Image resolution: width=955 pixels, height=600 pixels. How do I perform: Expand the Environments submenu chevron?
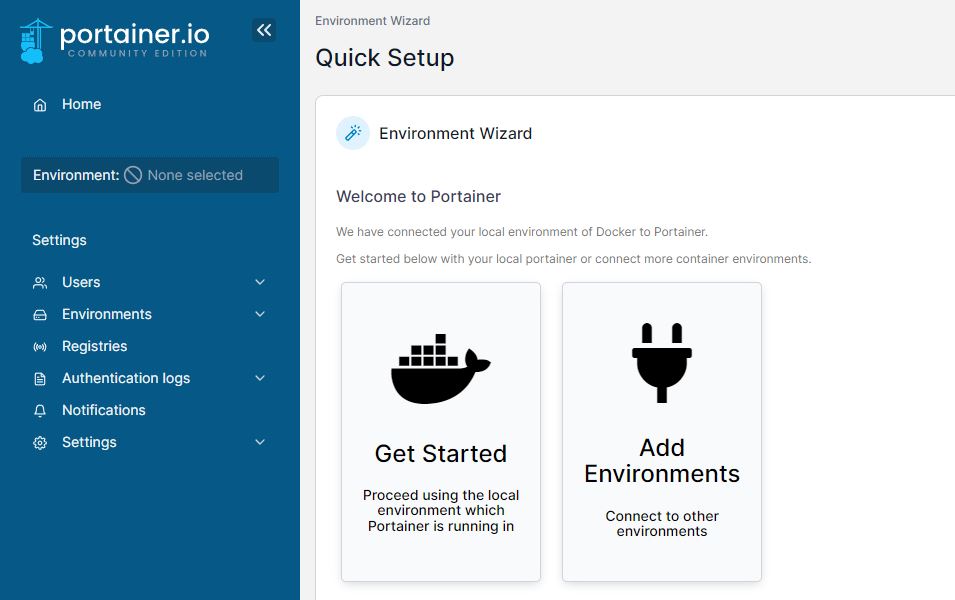click(260, 314)
